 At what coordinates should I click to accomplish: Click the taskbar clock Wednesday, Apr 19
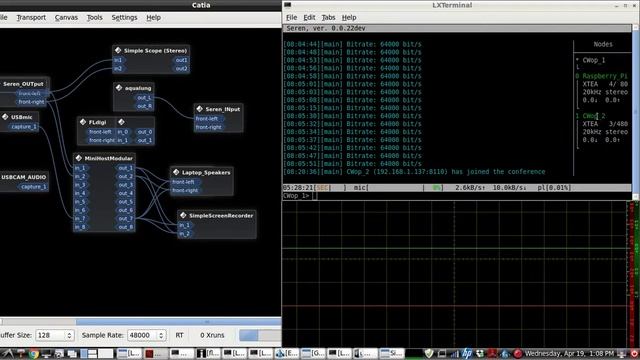point(569,353)
